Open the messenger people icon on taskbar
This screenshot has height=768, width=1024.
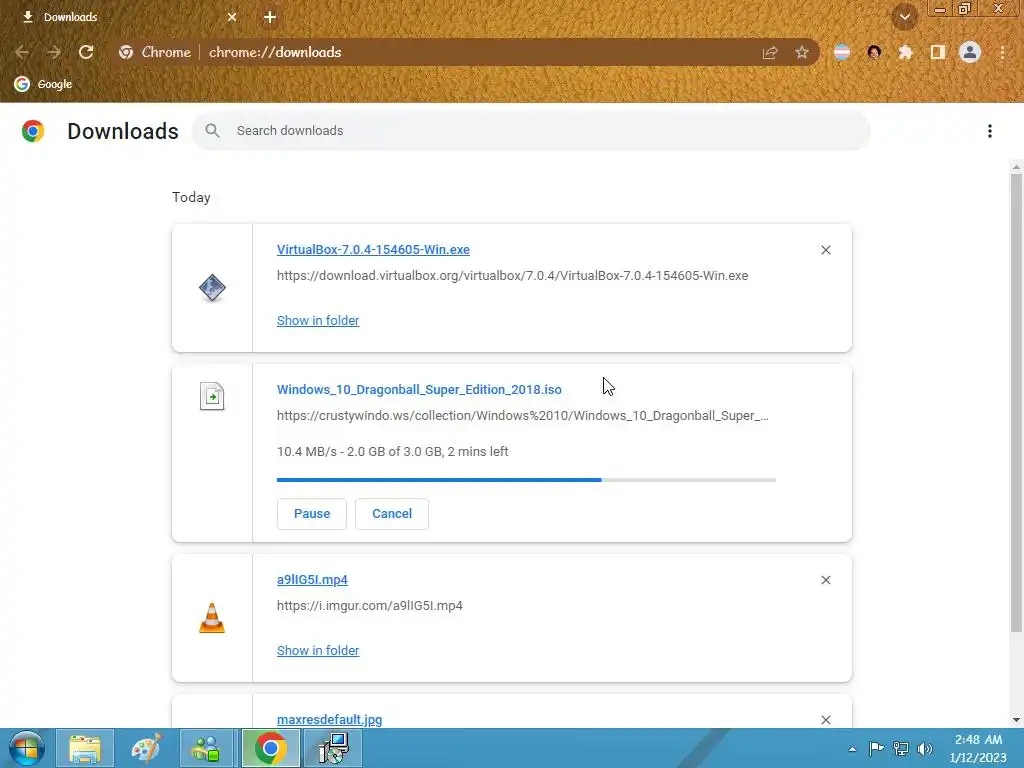point(206,748)
